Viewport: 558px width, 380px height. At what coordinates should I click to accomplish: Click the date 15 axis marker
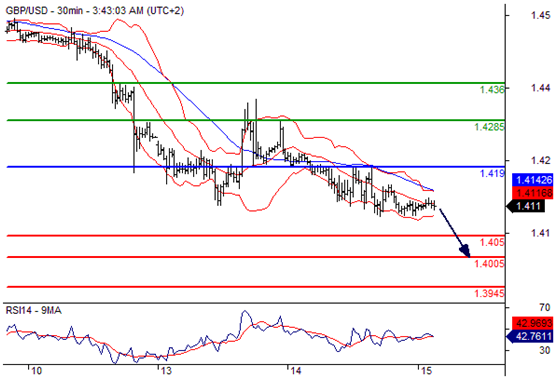click(425, 371)
